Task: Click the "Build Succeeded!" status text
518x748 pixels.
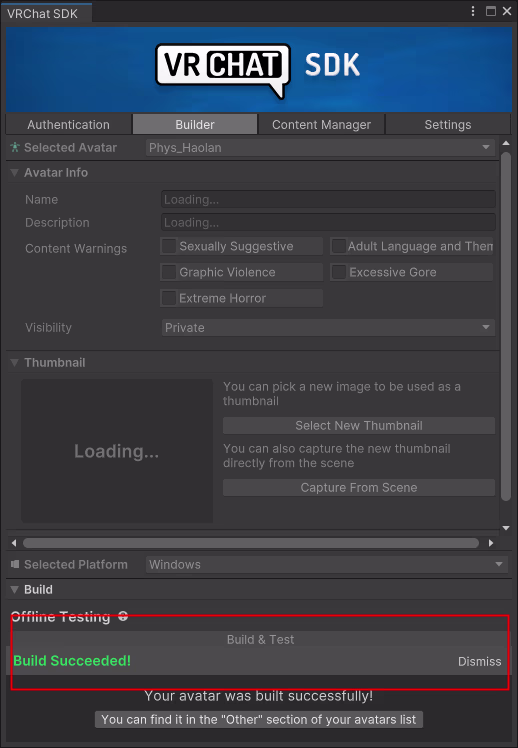Action: 72,661
